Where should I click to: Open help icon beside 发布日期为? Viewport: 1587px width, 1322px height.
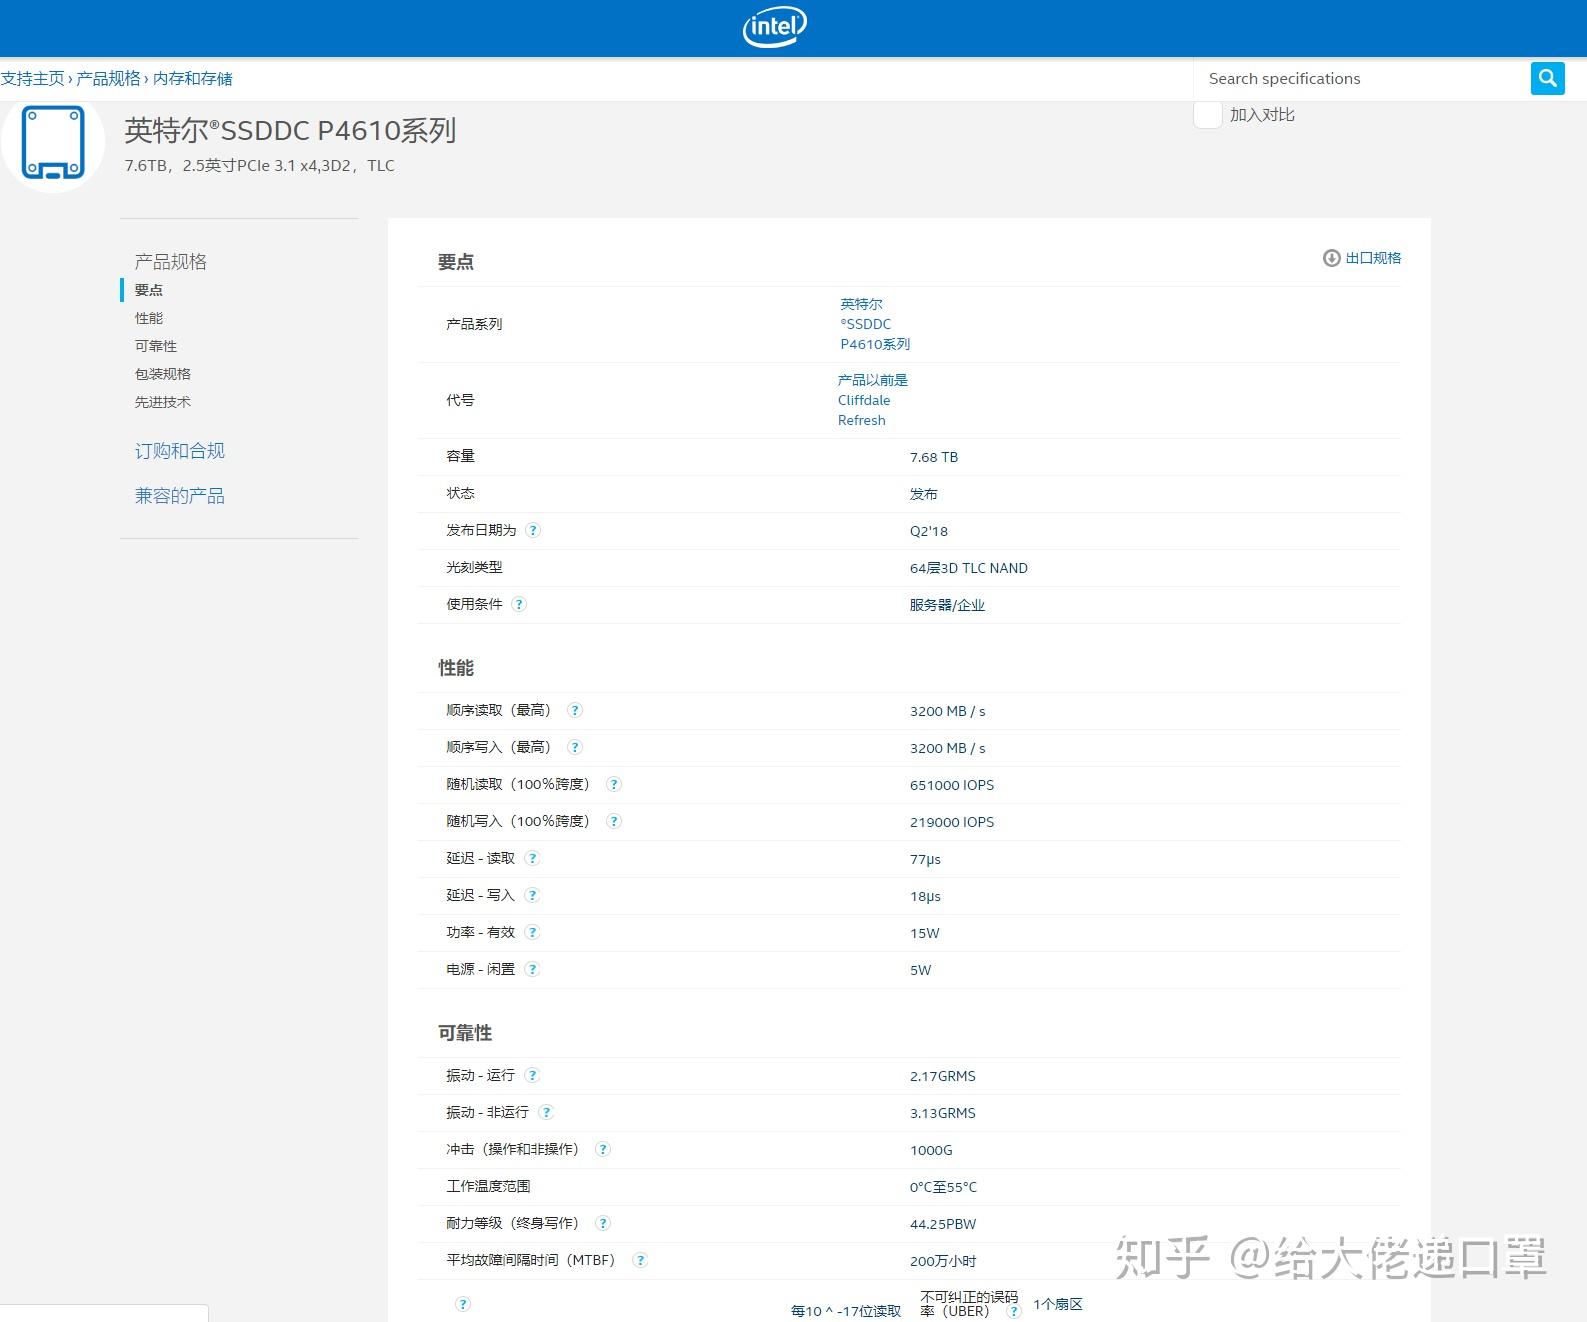(x=533, y=530)
